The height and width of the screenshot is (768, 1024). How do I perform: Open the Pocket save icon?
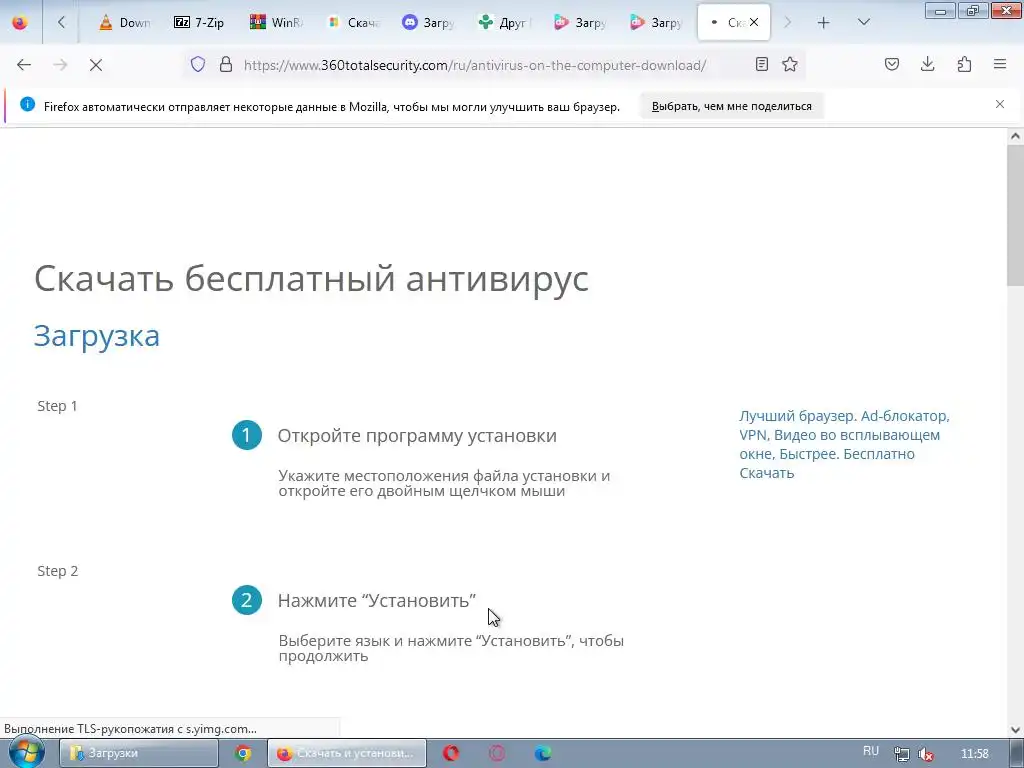click(x=892, y=65)
